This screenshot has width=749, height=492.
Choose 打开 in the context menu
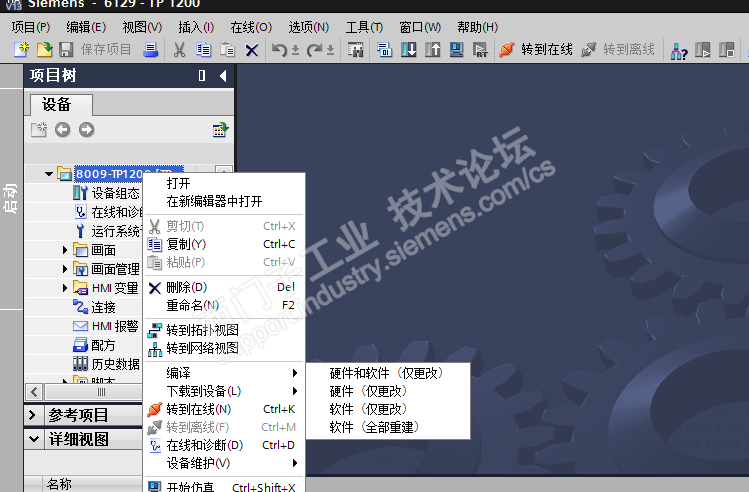[224, 183]
